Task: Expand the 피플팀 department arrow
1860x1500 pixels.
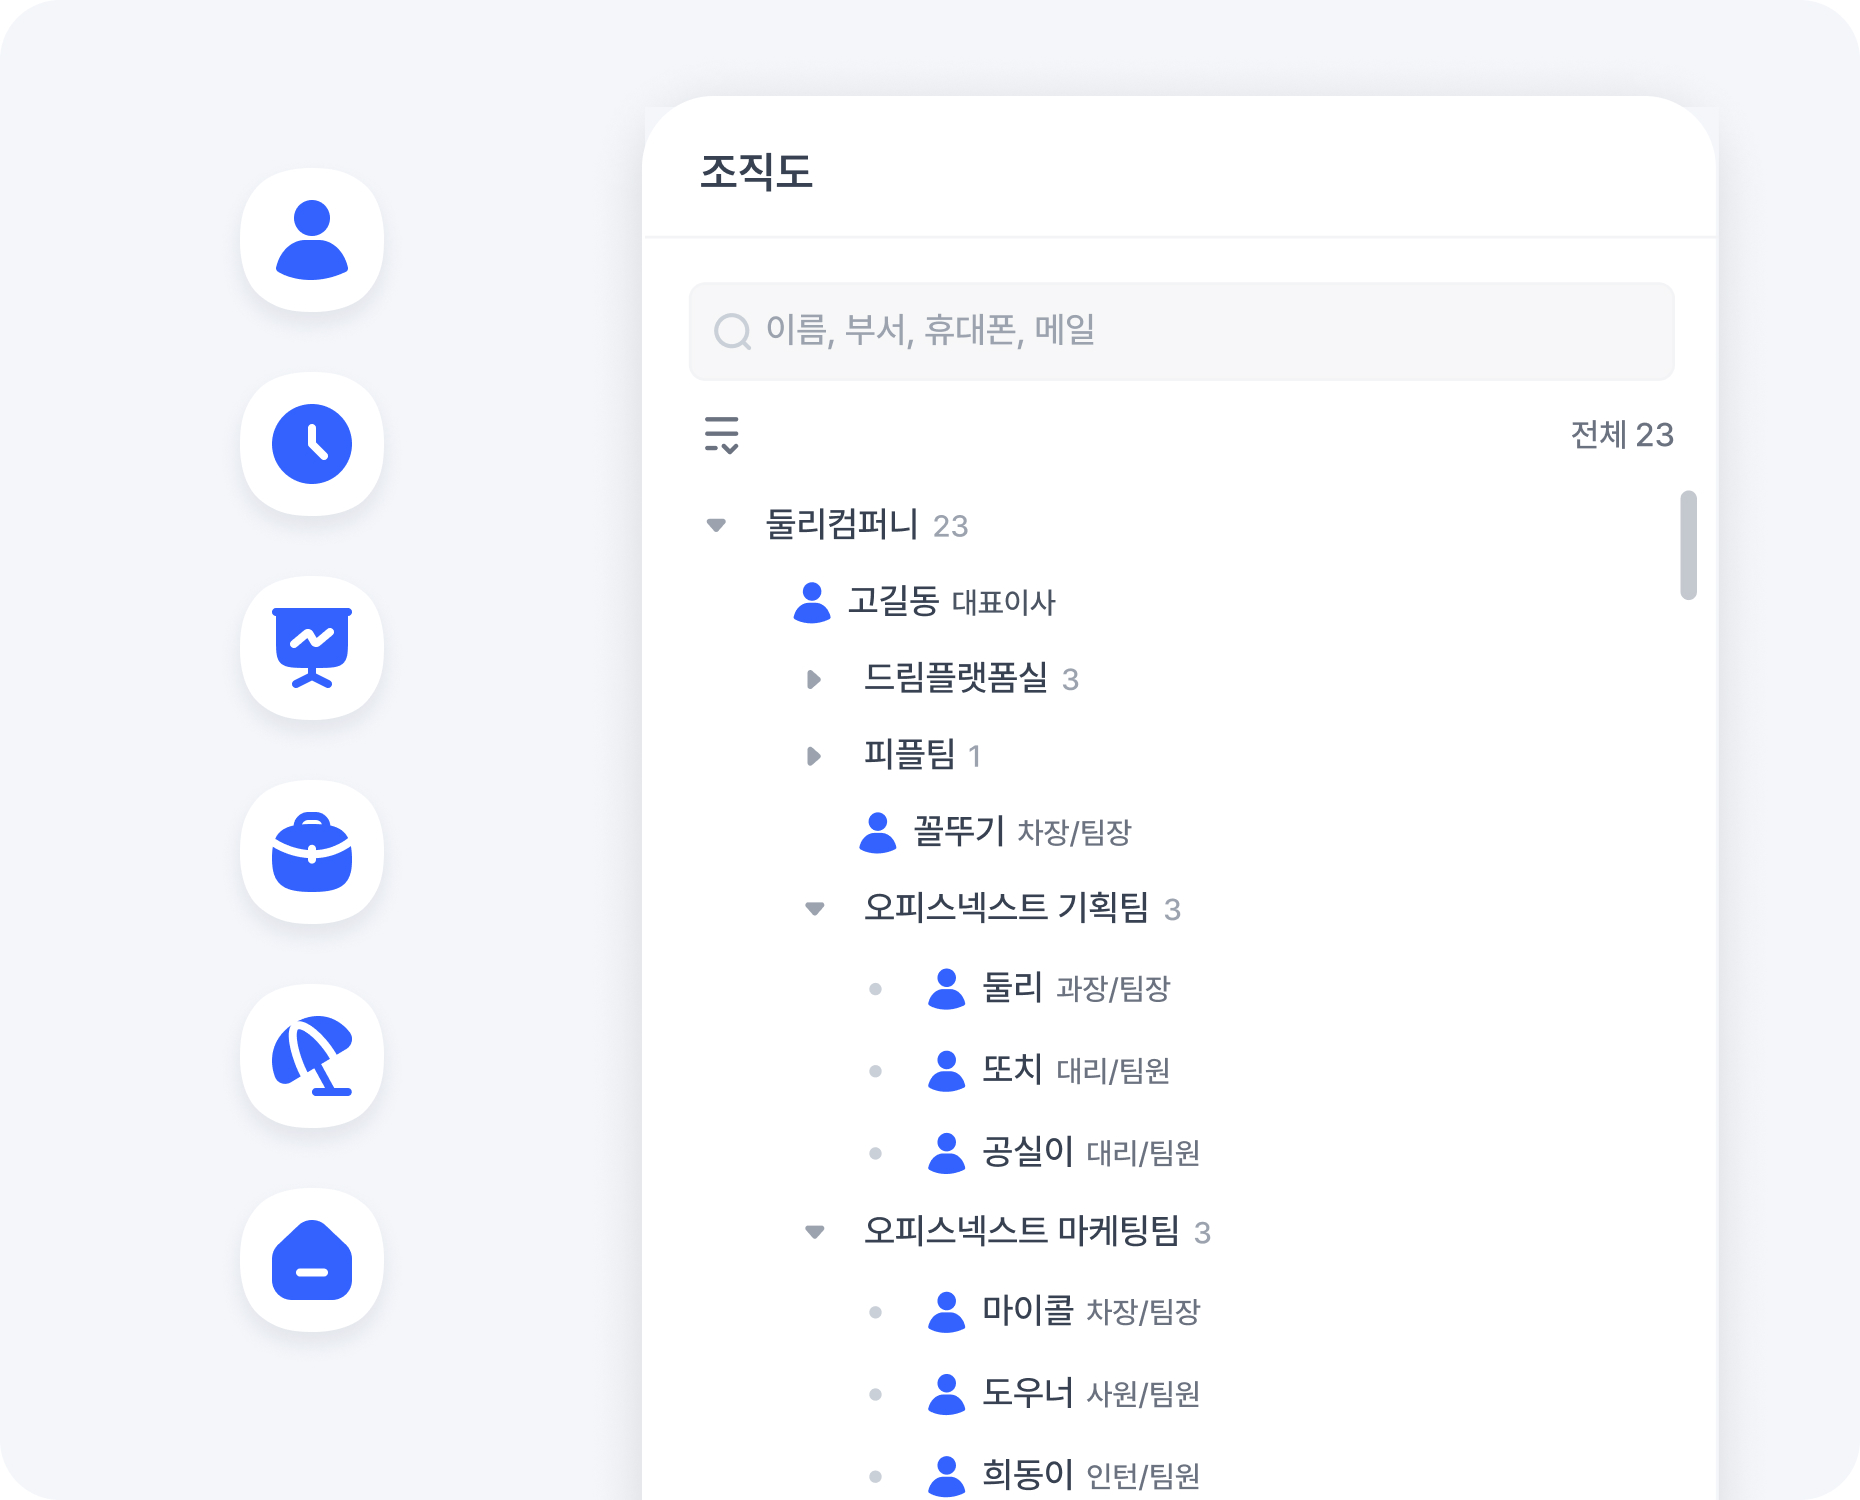Action: pos(814,756)
